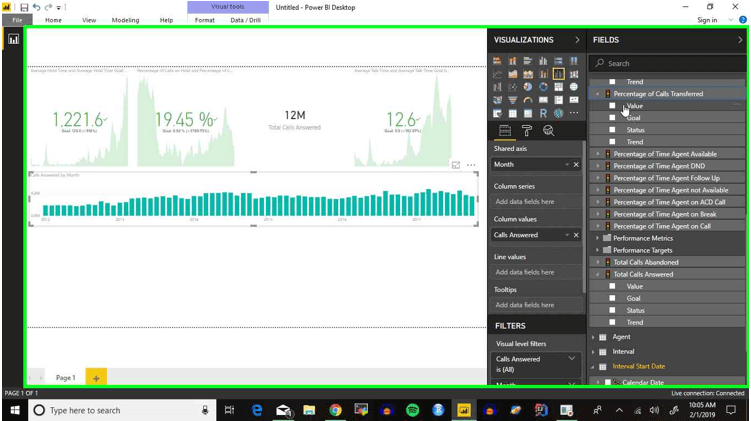Screen dimensions: 751x421
Task: Open more options ellipsis on bar chart
Action: 471,165
